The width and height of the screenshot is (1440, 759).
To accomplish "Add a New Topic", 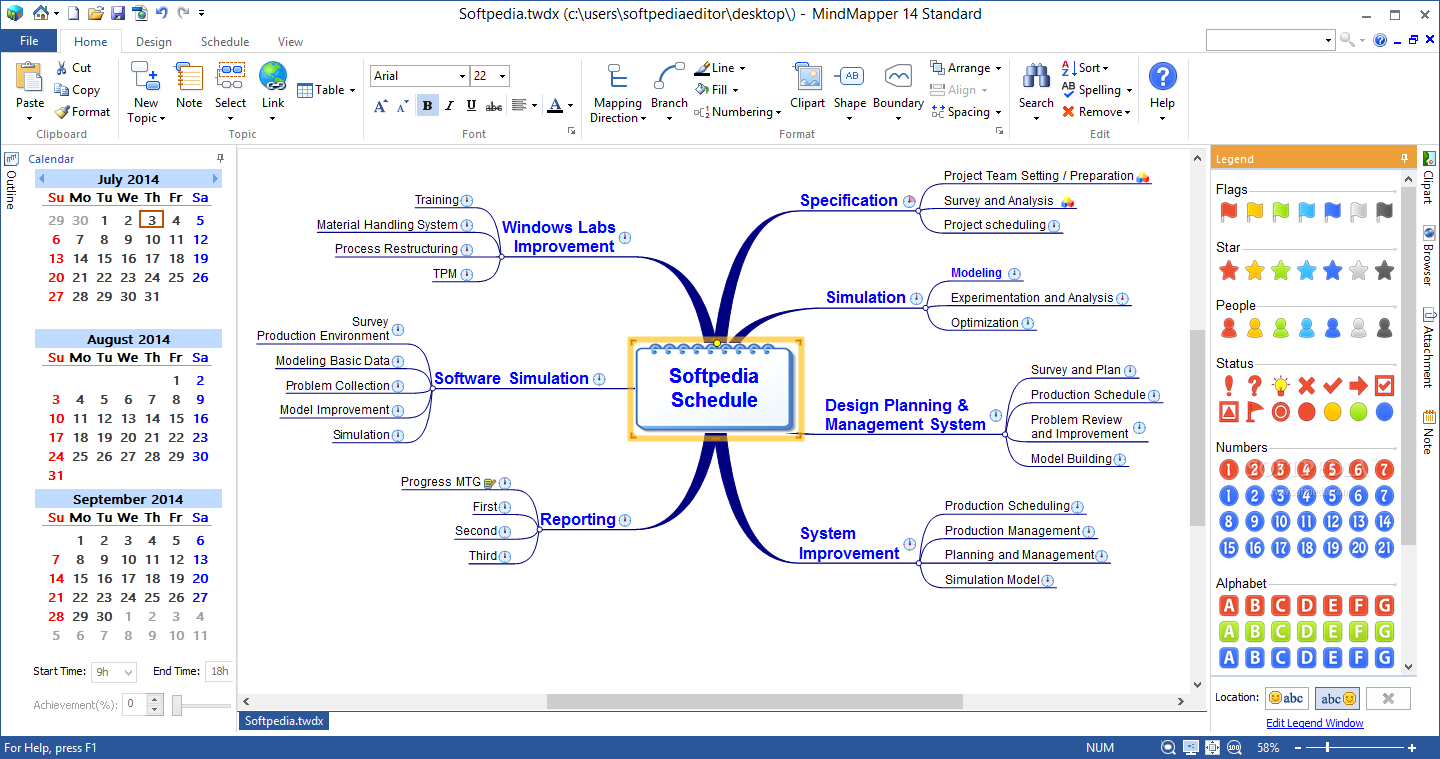I will tap(146, 92).
